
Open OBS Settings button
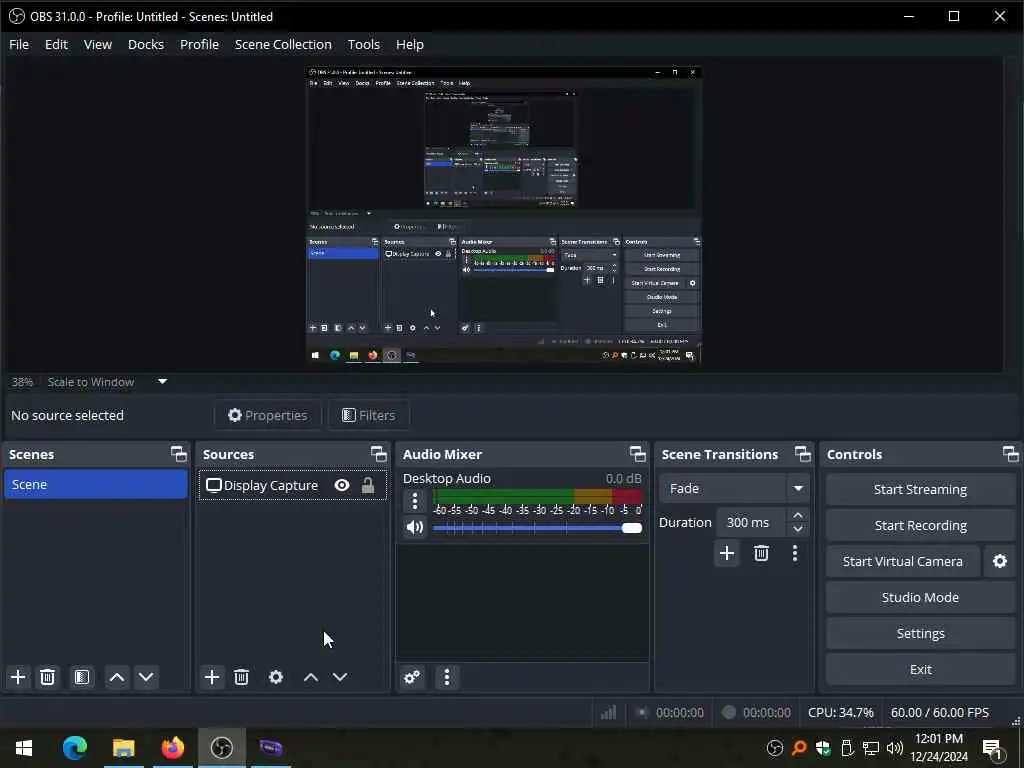920,633
